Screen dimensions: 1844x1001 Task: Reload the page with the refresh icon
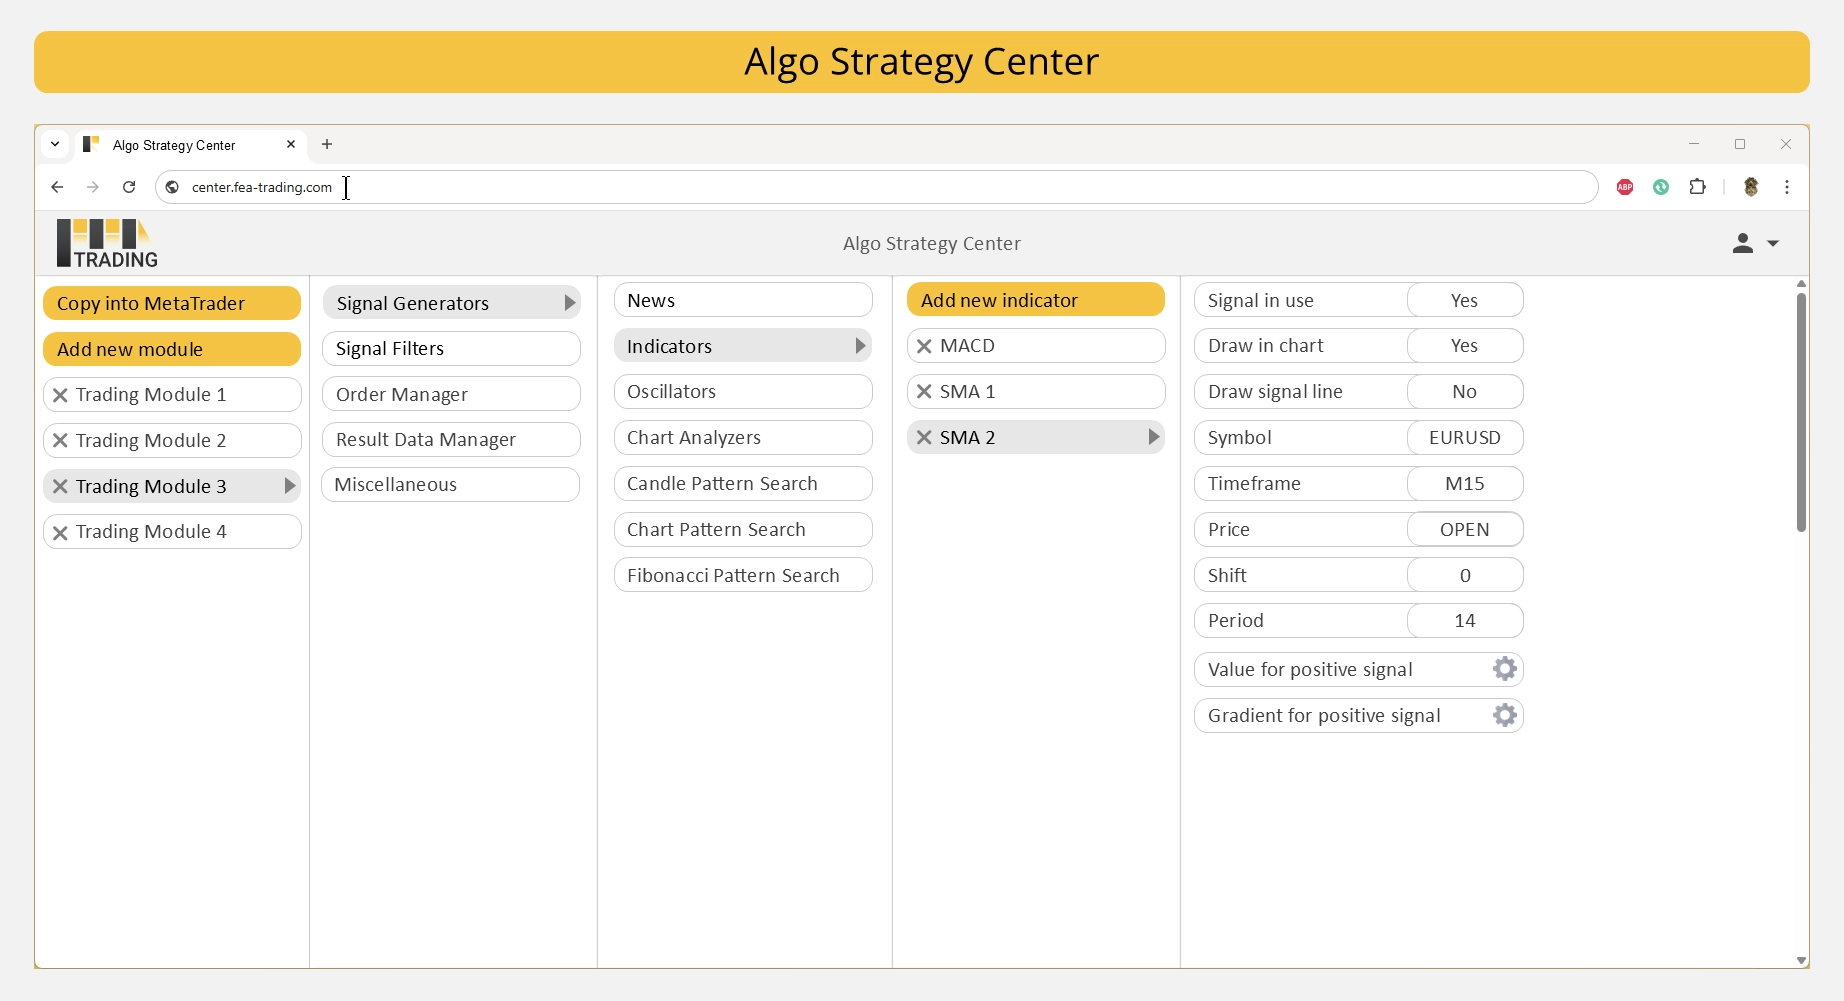pos(129,187)
